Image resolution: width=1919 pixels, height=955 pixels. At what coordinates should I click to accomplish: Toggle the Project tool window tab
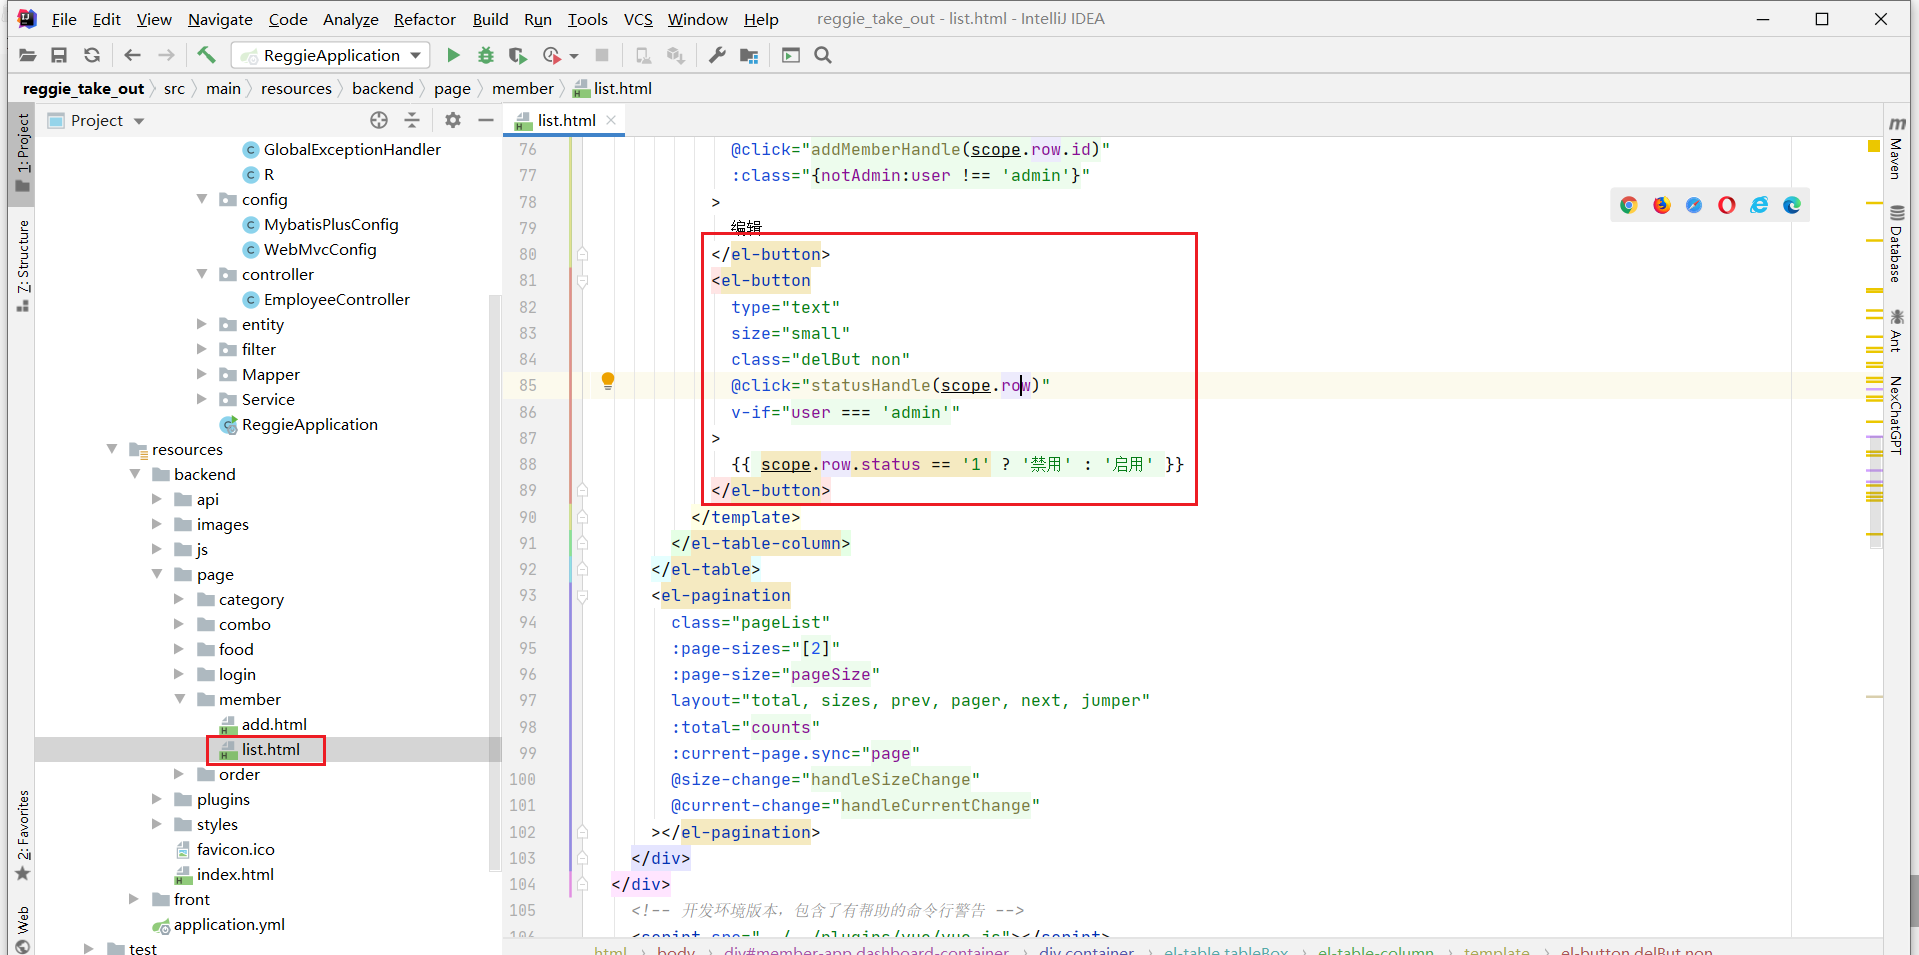tap(23, 153)
